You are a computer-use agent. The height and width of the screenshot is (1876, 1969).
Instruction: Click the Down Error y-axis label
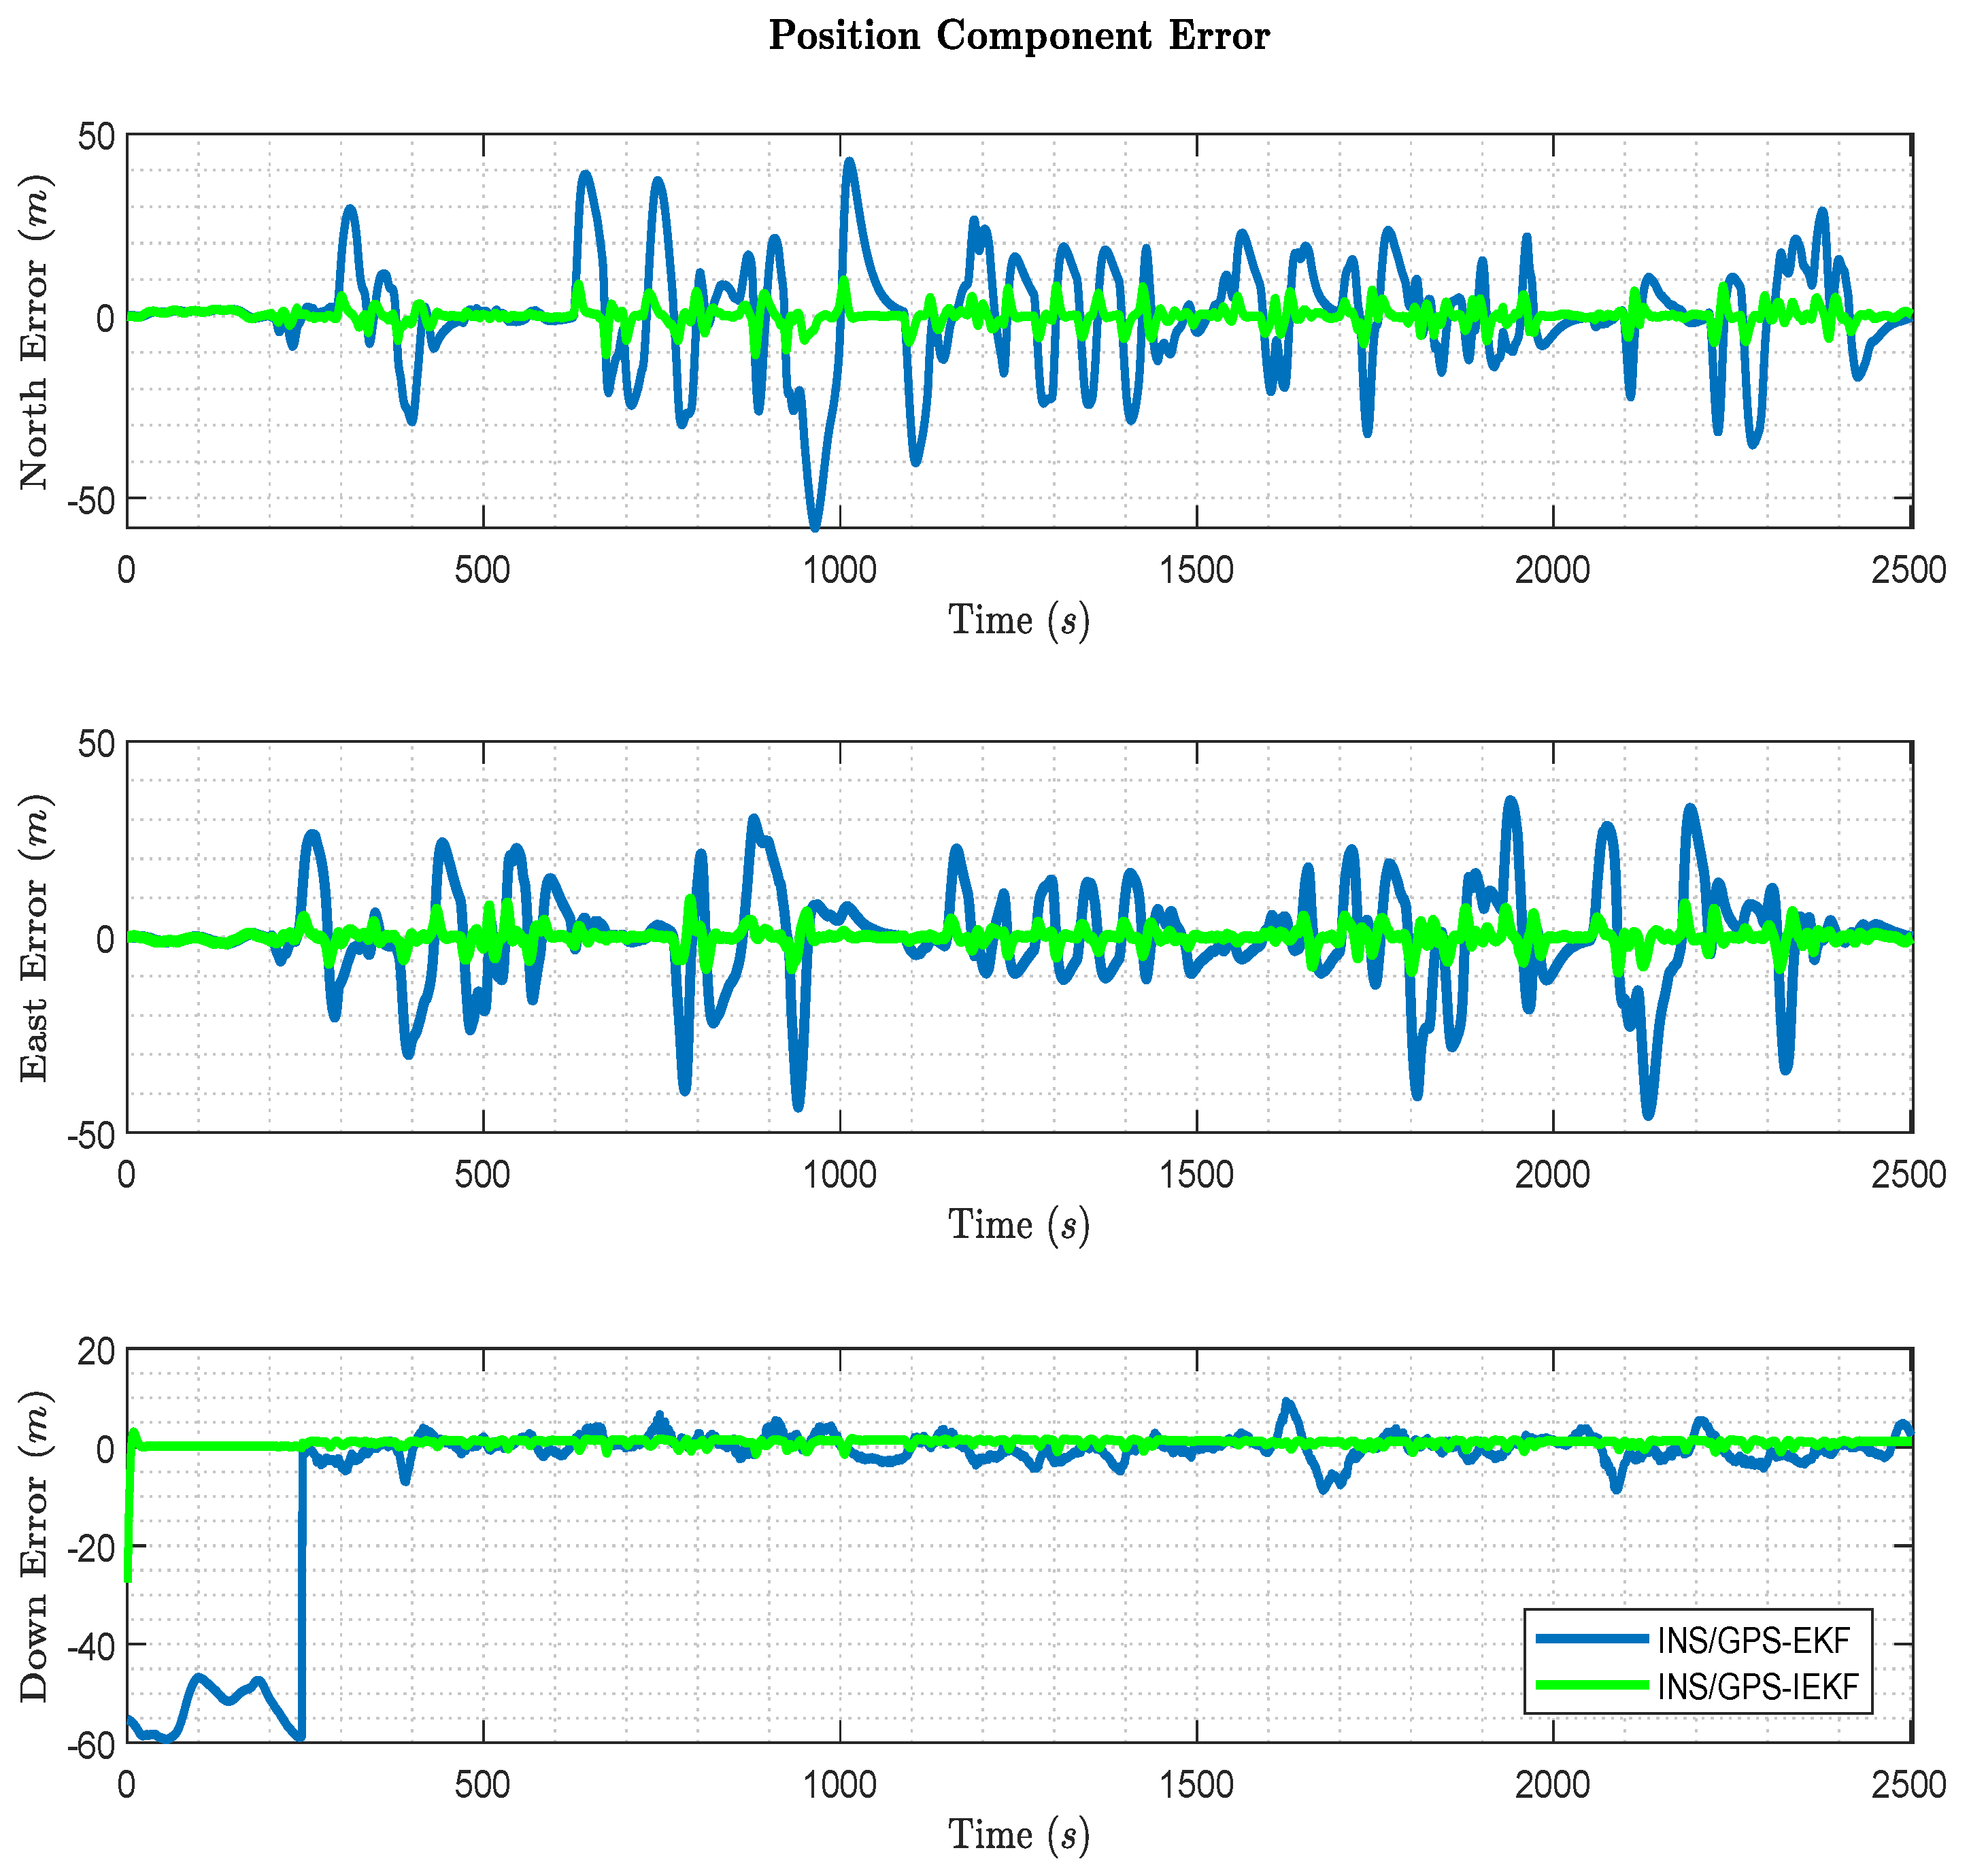coord(36,1546)
